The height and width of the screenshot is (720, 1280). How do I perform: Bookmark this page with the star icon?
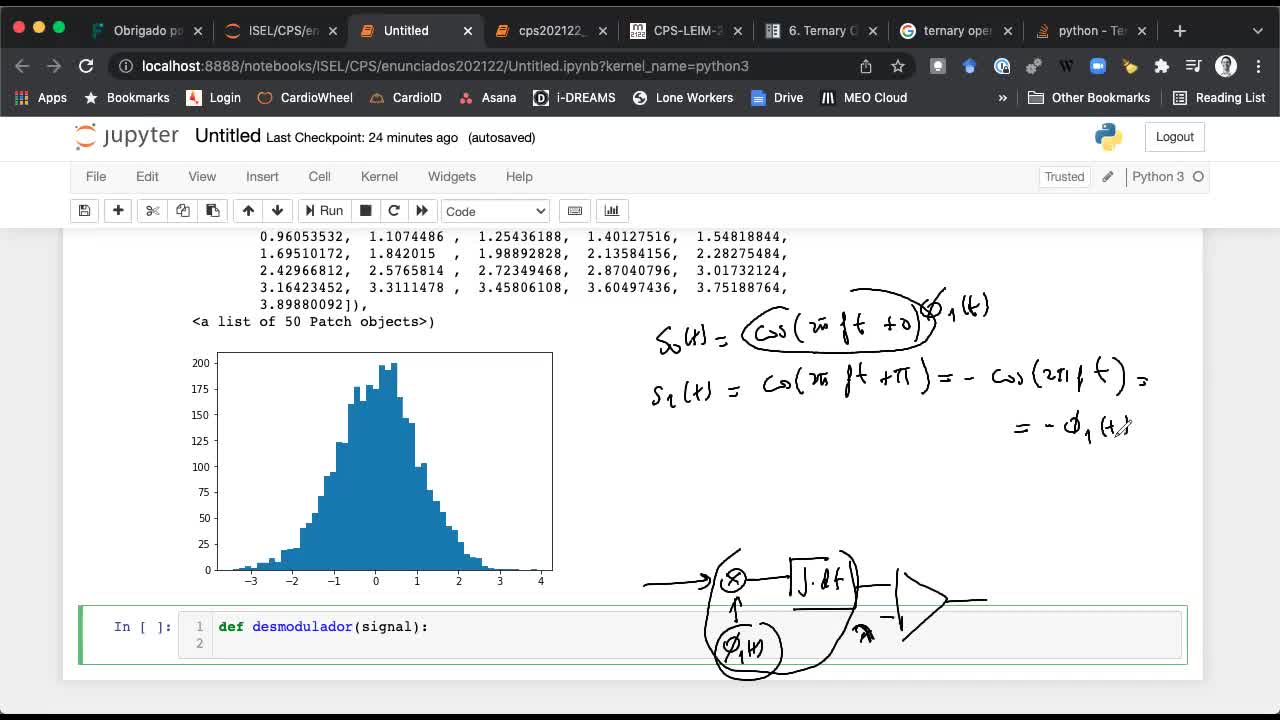pyautogui.click(x=898, y=66)
